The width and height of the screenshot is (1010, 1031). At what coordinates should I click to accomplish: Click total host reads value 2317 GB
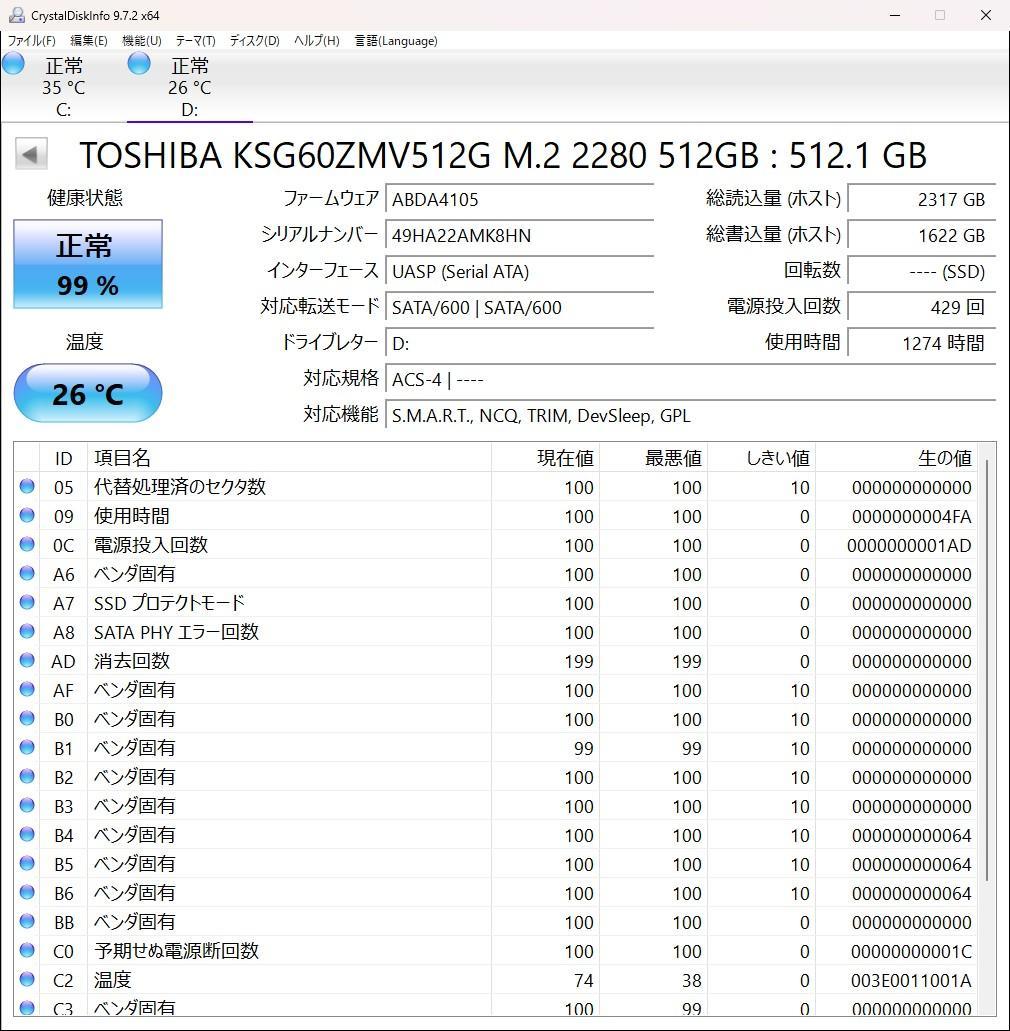(x=922, y=199)
